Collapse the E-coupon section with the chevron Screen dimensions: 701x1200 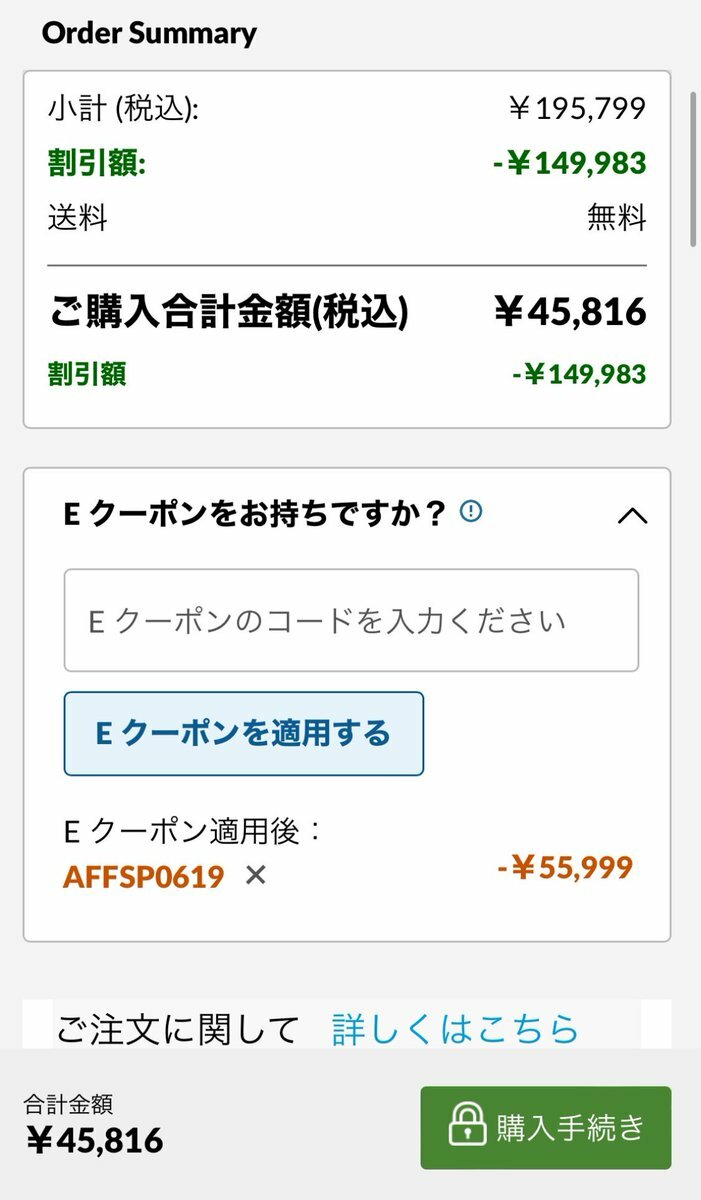click(632, 516)
